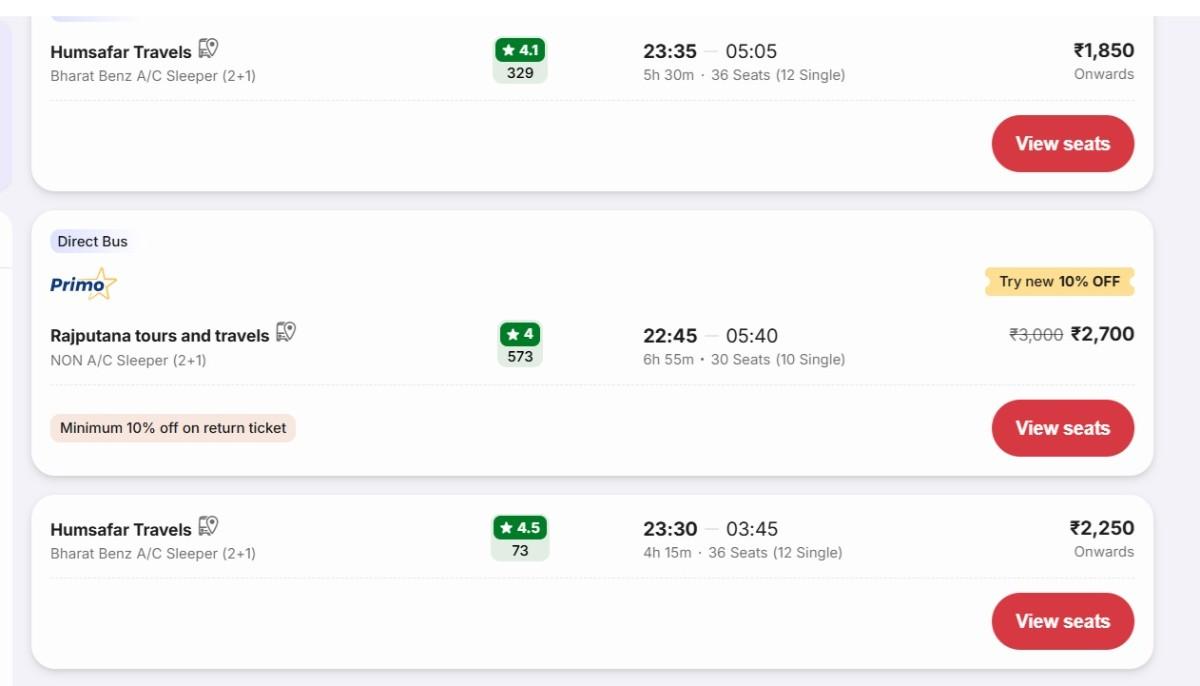View seats for Rajputana tours and travels

1062,428
